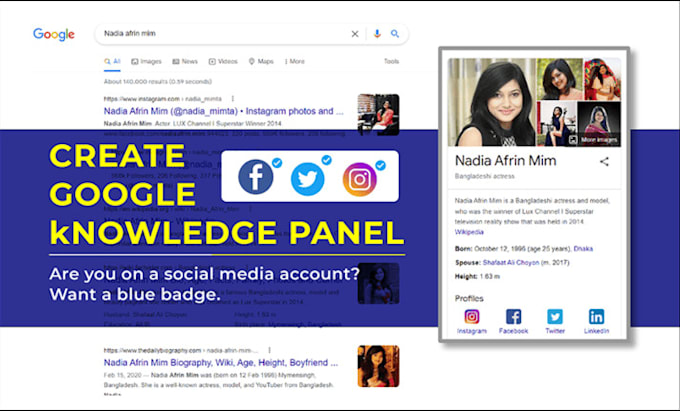Viewport: 680px width, 411px height.
Task: Switch to the Images tab
Action: 147,62
